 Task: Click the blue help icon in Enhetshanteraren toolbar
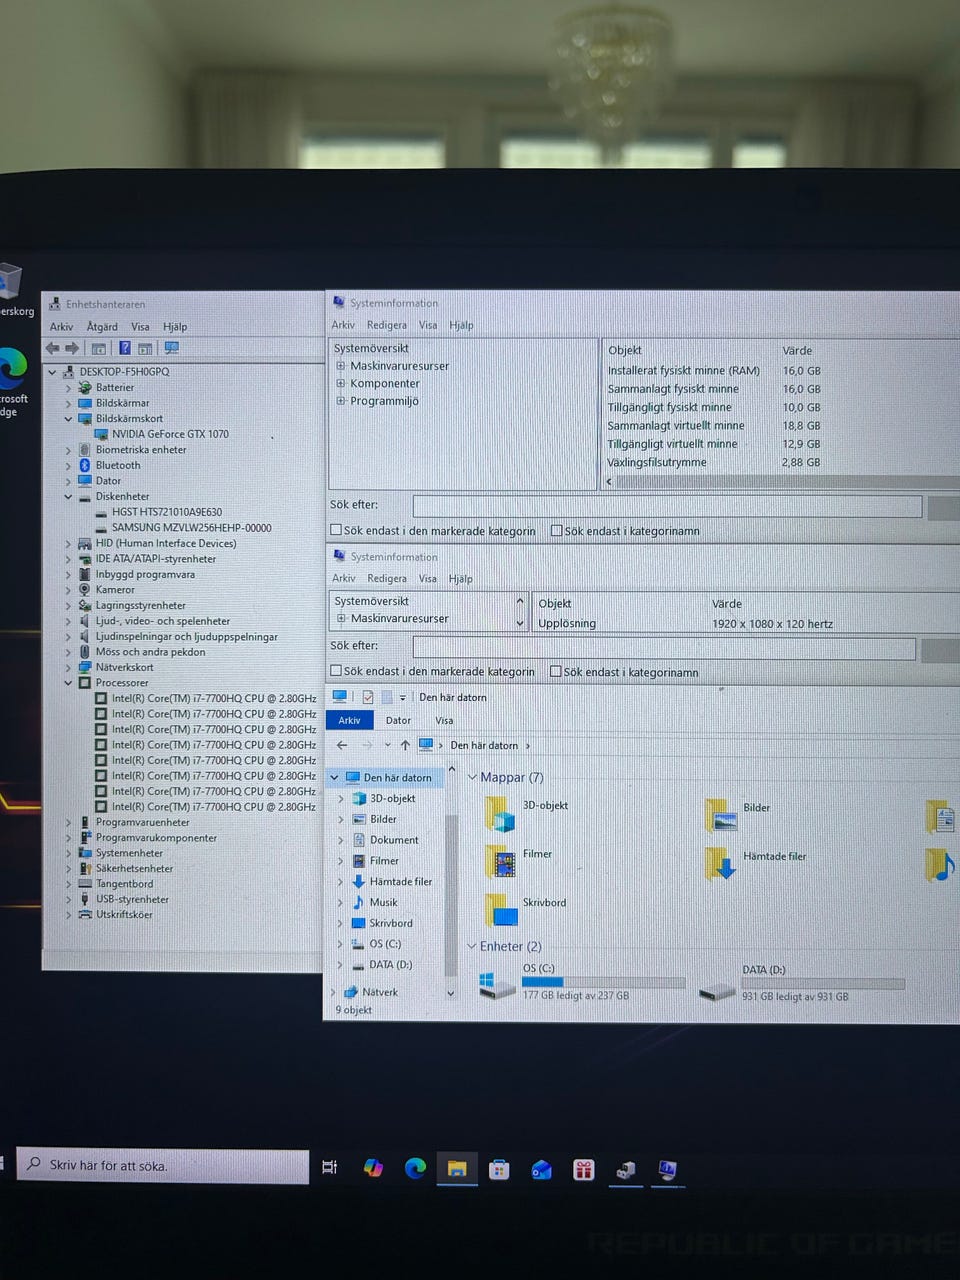coord(125,348)
